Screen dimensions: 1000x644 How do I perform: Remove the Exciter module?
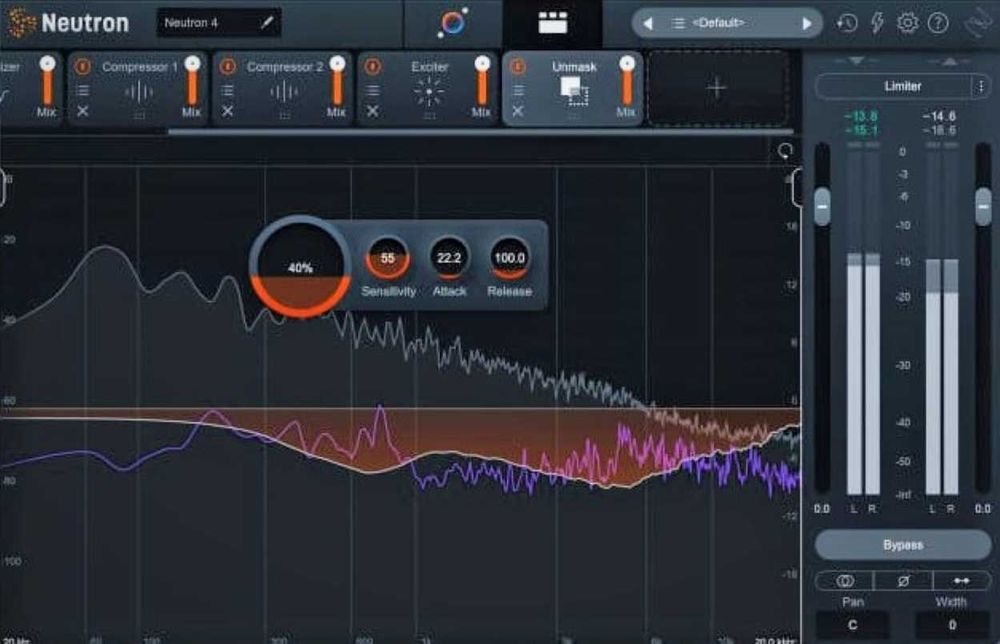point(372,111)
